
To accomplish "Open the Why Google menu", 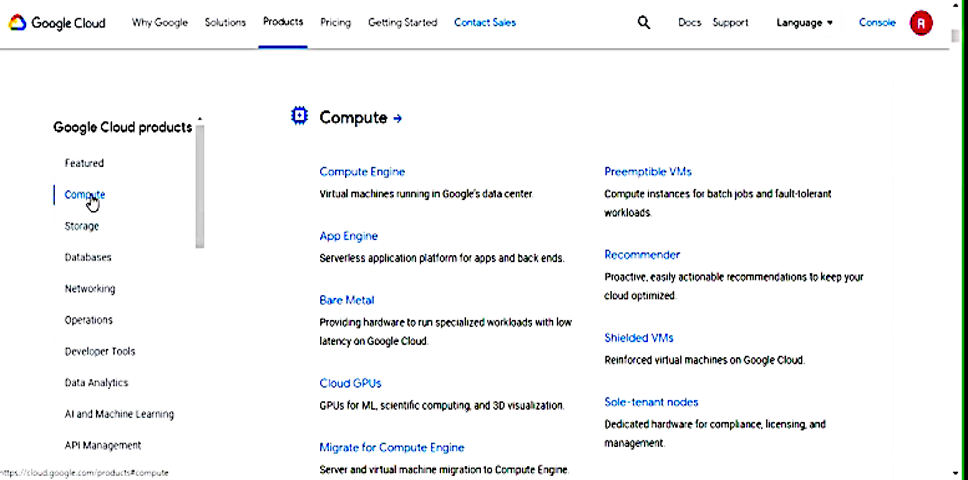I will [x=160, y=22].
